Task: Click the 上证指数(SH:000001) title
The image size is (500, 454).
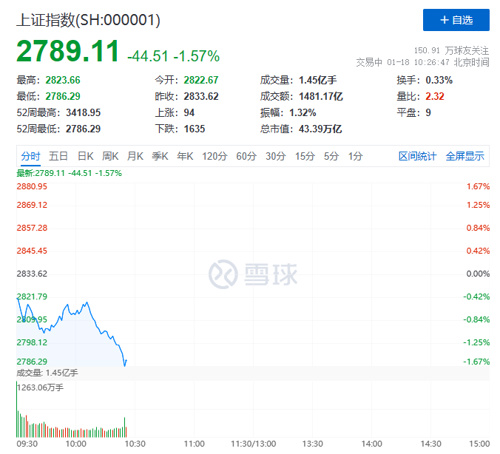Action: (88, 20)
